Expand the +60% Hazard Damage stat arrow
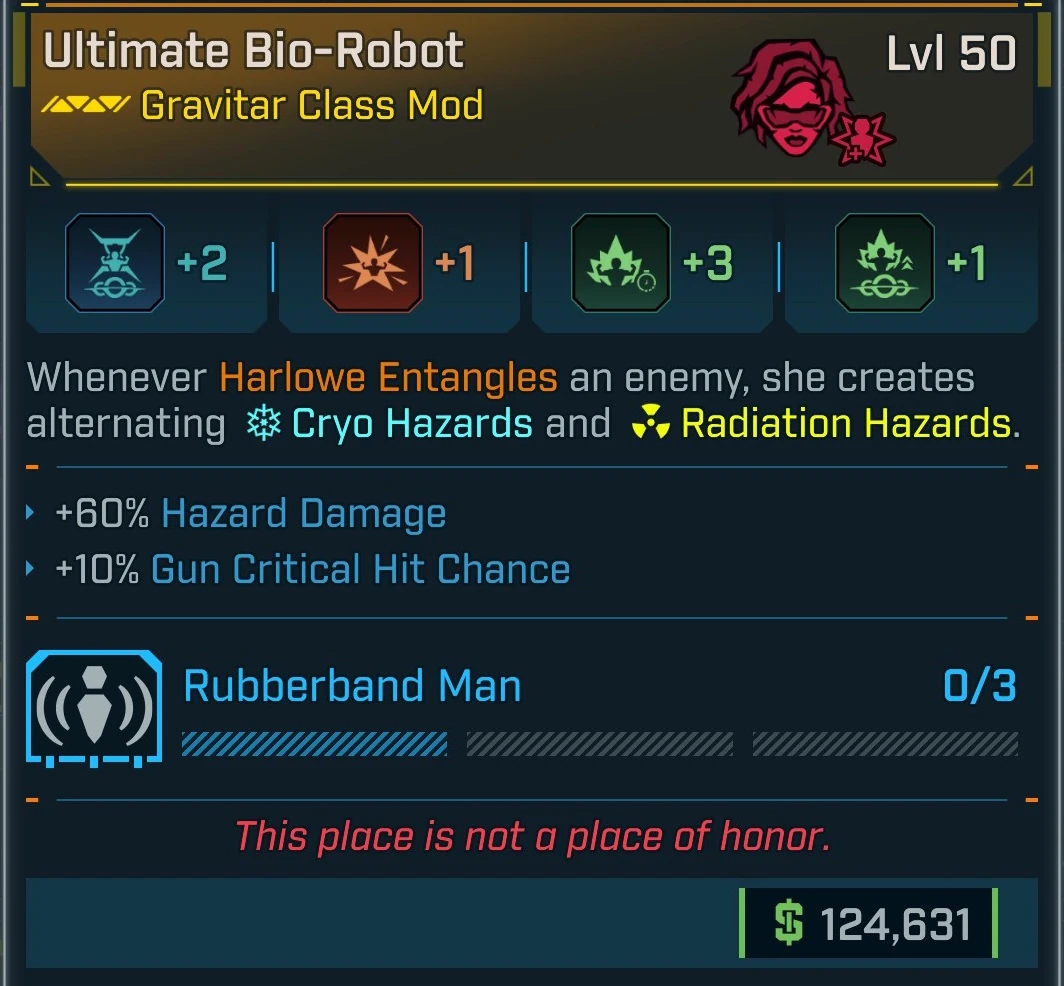This screenshot has width=1064, height=986. pos(30,512)
